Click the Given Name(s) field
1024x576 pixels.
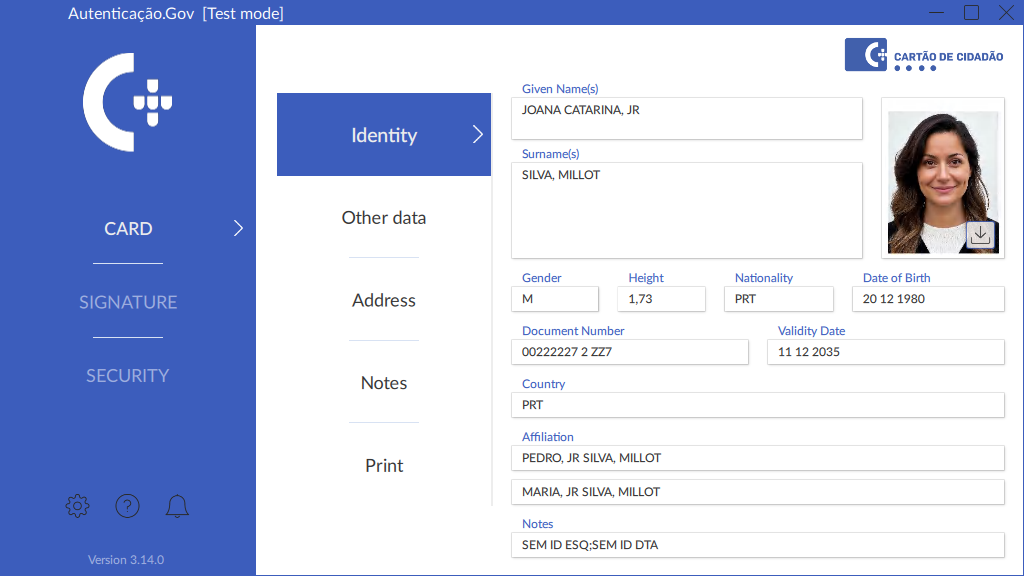tap(686, 118)
